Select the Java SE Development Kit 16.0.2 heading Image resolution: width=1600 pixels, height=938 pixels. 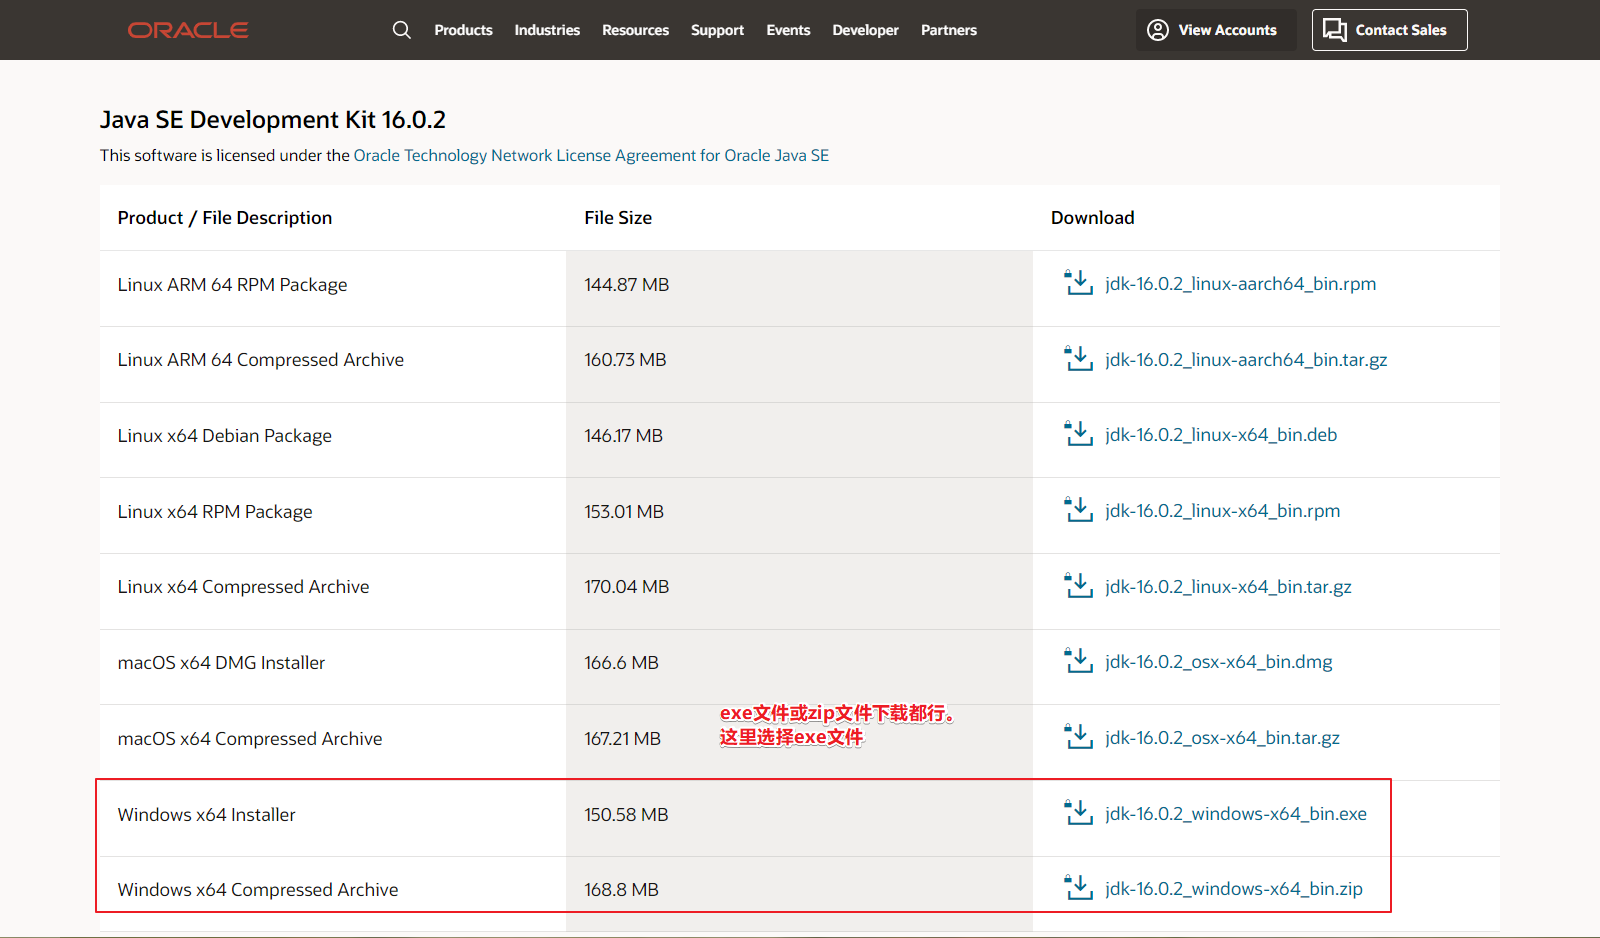point(273,120)
